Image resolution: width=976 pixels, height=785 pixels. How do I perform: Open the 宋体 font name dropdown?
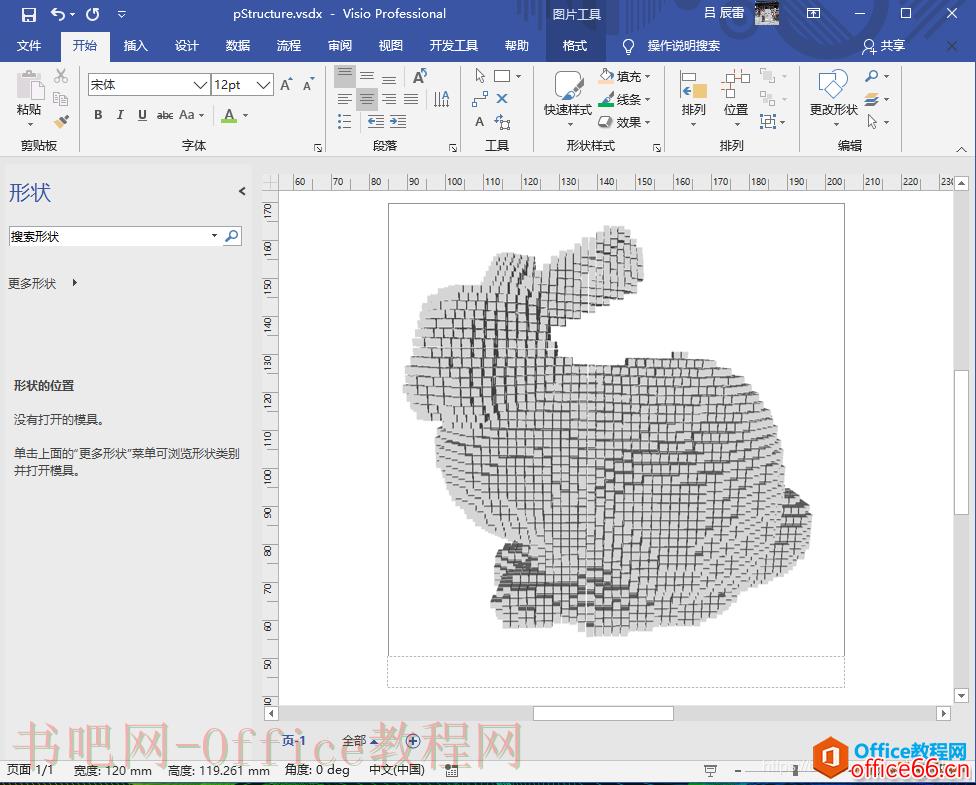[x=200, y=85]
